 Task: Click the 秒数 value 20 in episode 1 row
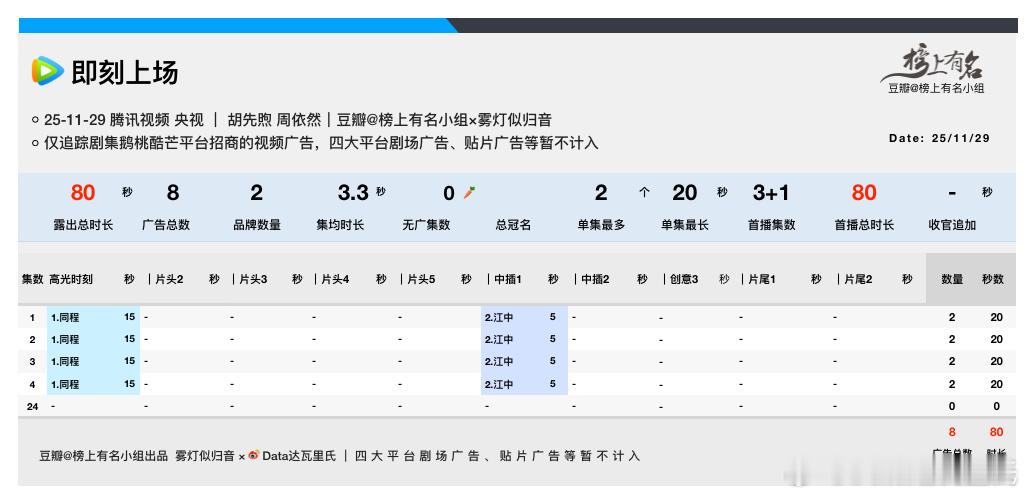997,317
